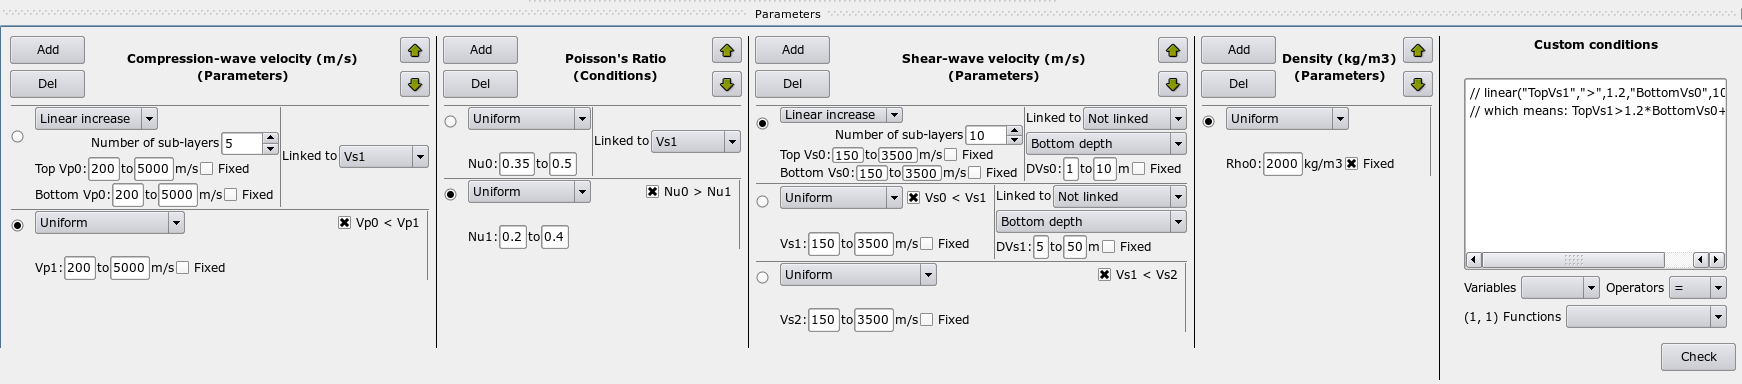The width and height of the screenshot is (1742, 384).
Task: Toggle the Vp0 < Vp1 checkbox
Action: pyautogui.click(x=344, y=223)
